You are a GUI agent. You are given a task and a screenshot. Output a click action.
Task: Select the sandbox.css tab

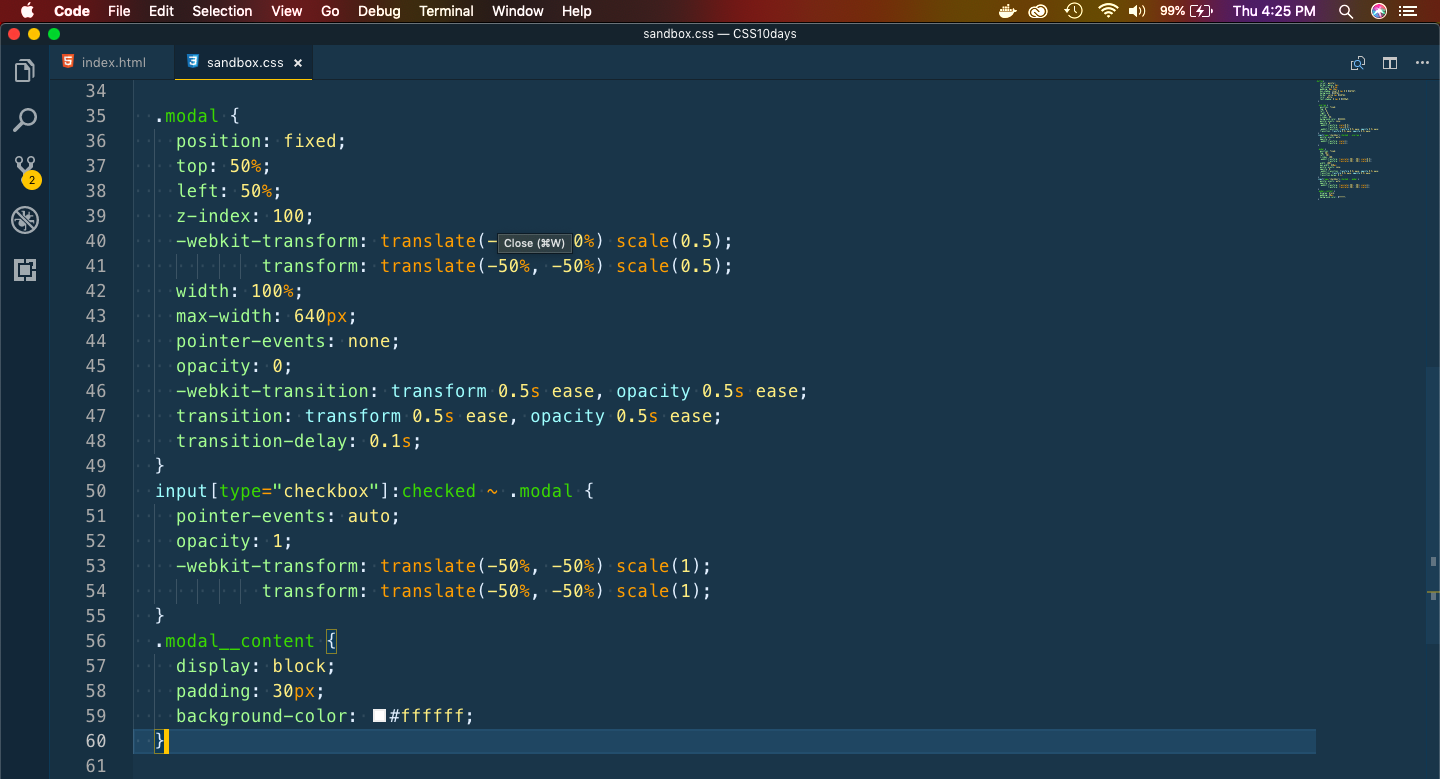click(x=245, y=62)
